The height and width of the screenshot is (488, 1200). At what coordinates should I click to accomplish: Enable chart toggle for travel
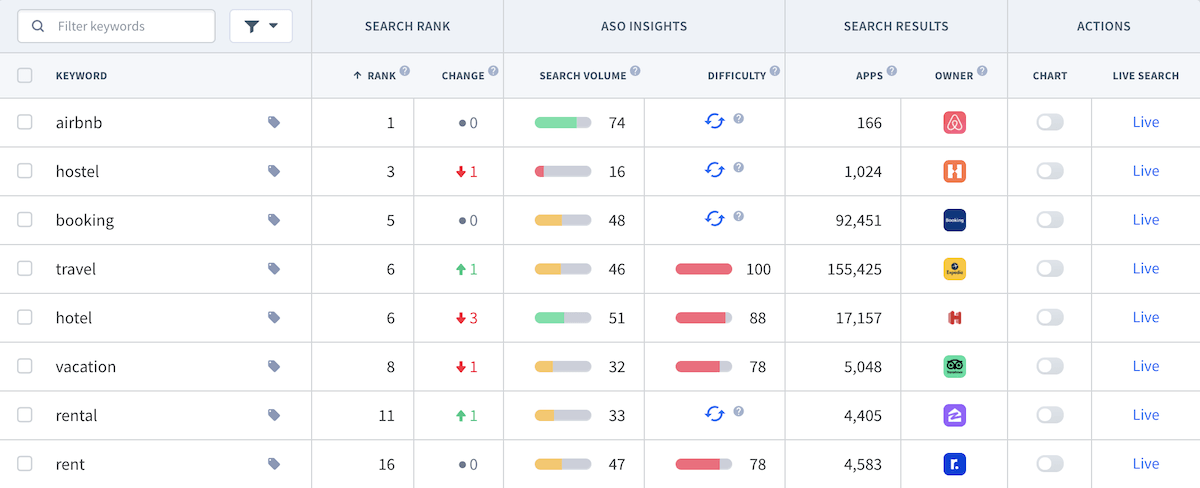(1050, 269)
